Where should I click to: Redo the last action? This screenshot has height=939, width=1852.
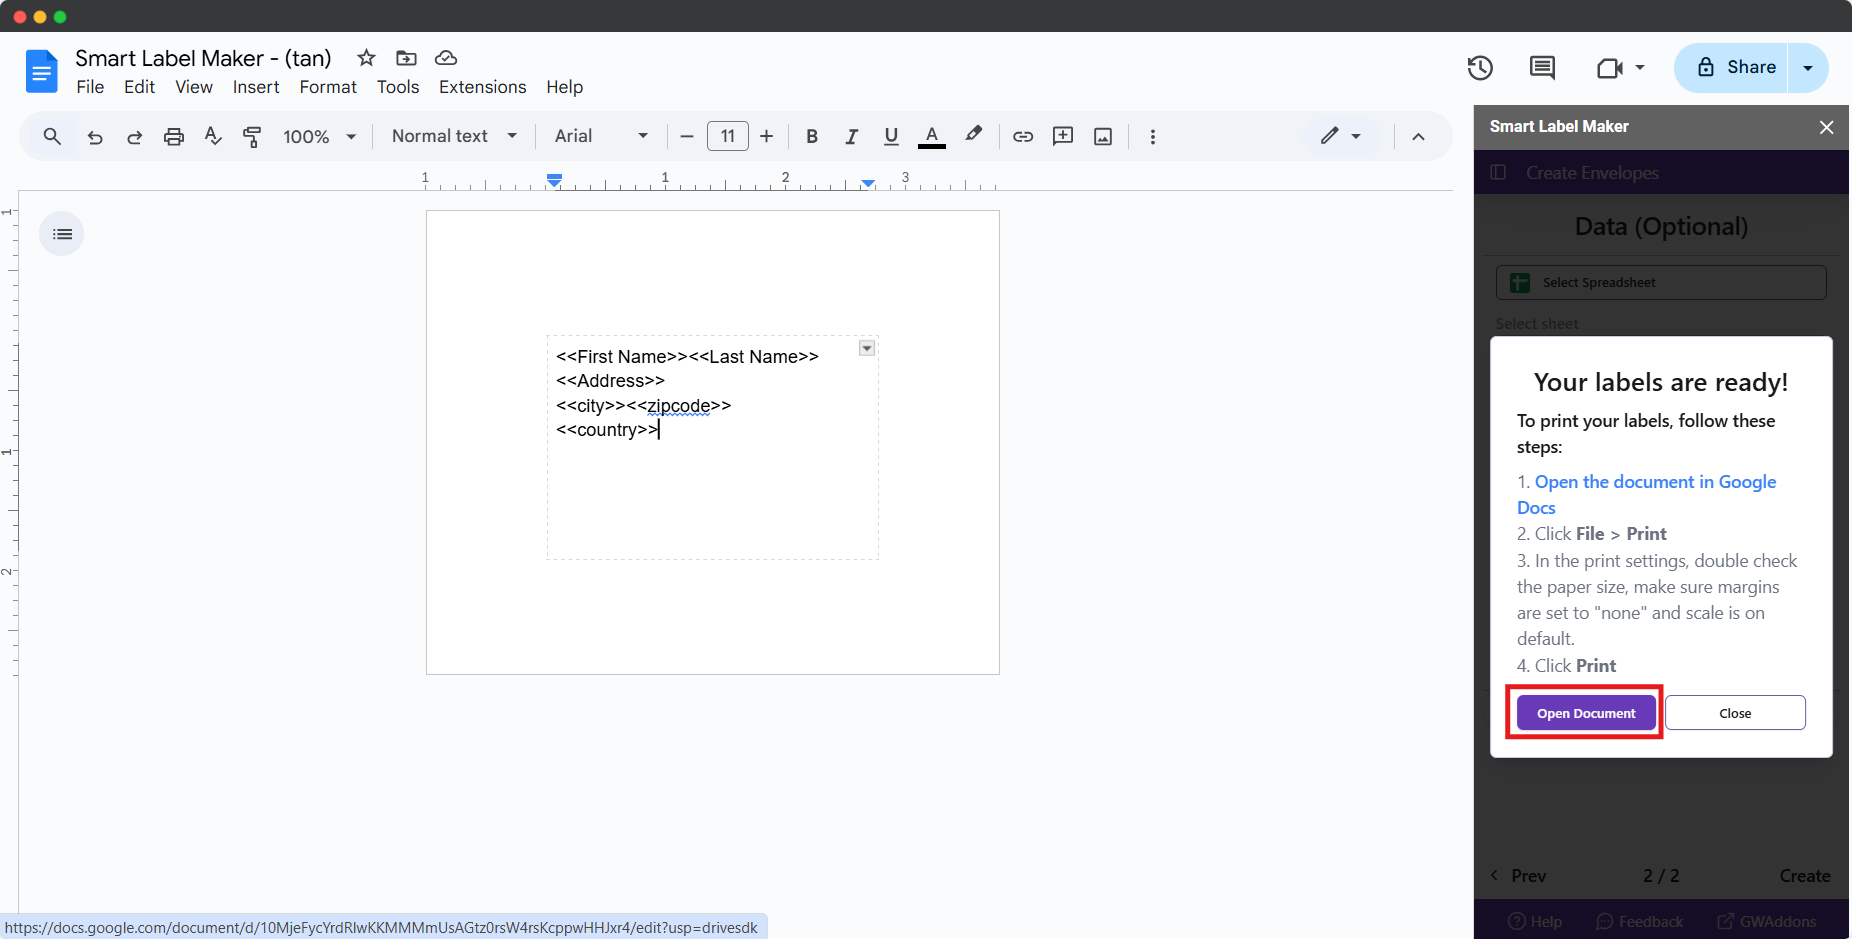tap(134, 137)
